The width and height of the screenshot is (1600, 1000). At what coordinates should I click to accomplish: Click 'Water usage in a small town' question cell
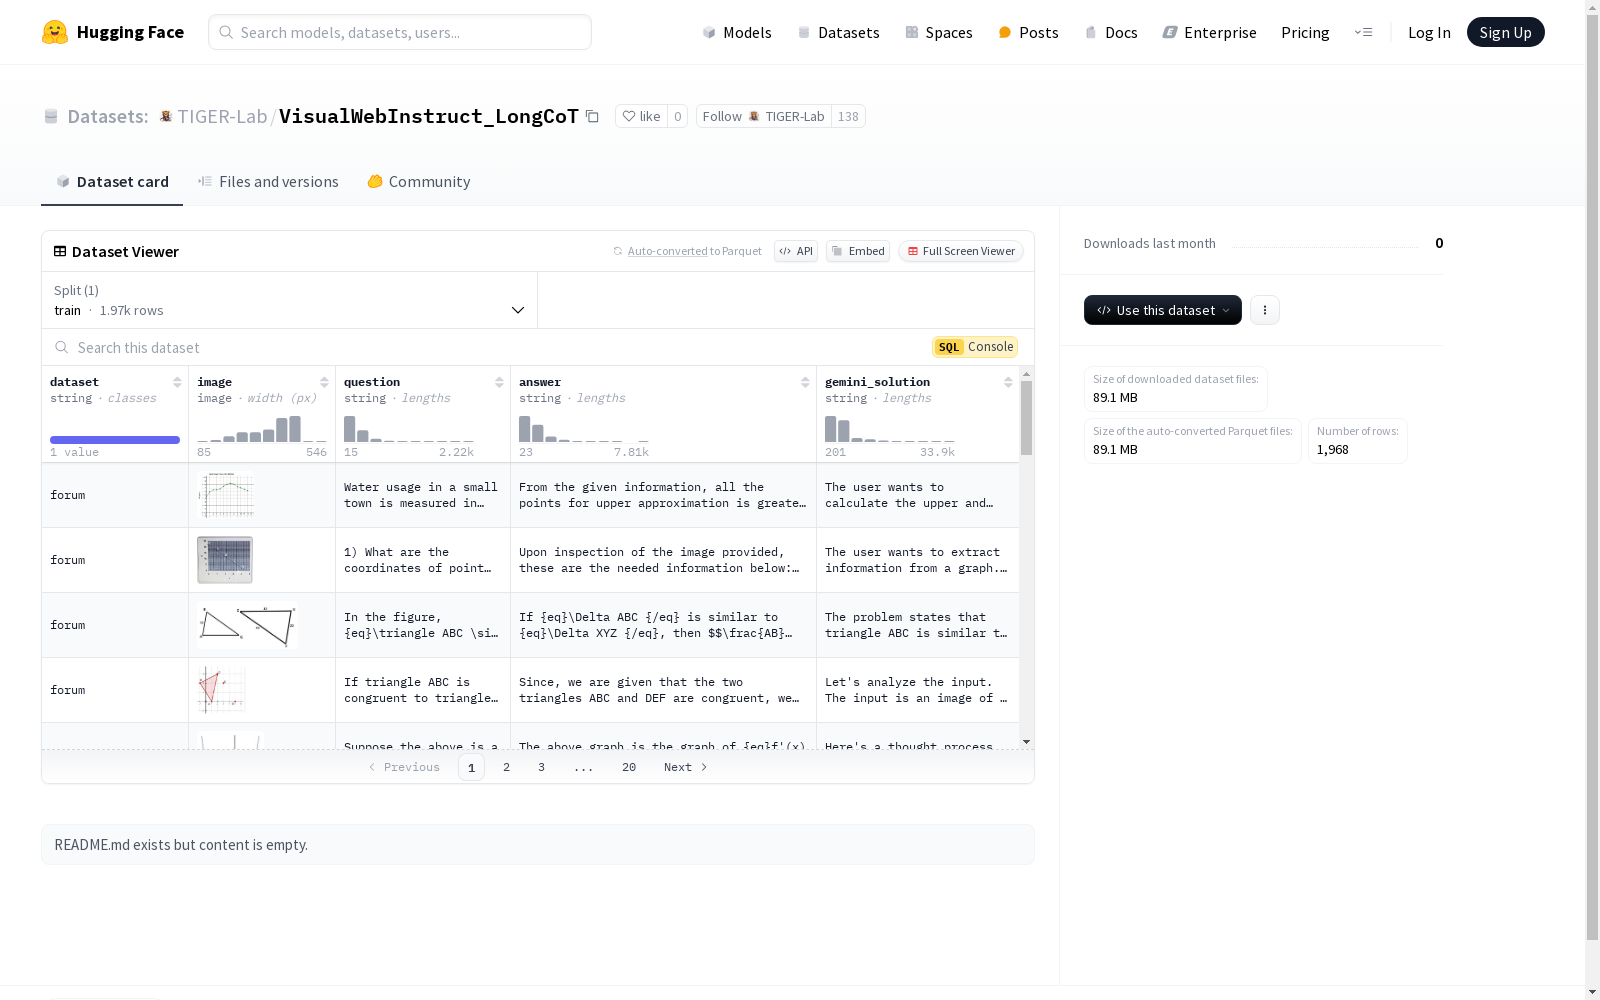pos(423,495)
